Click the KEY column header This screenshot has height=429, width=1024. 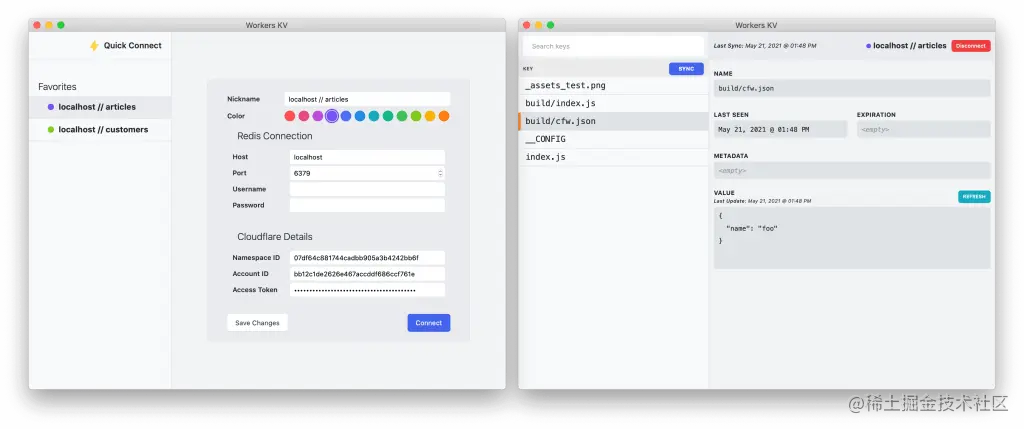coord(528,69)
